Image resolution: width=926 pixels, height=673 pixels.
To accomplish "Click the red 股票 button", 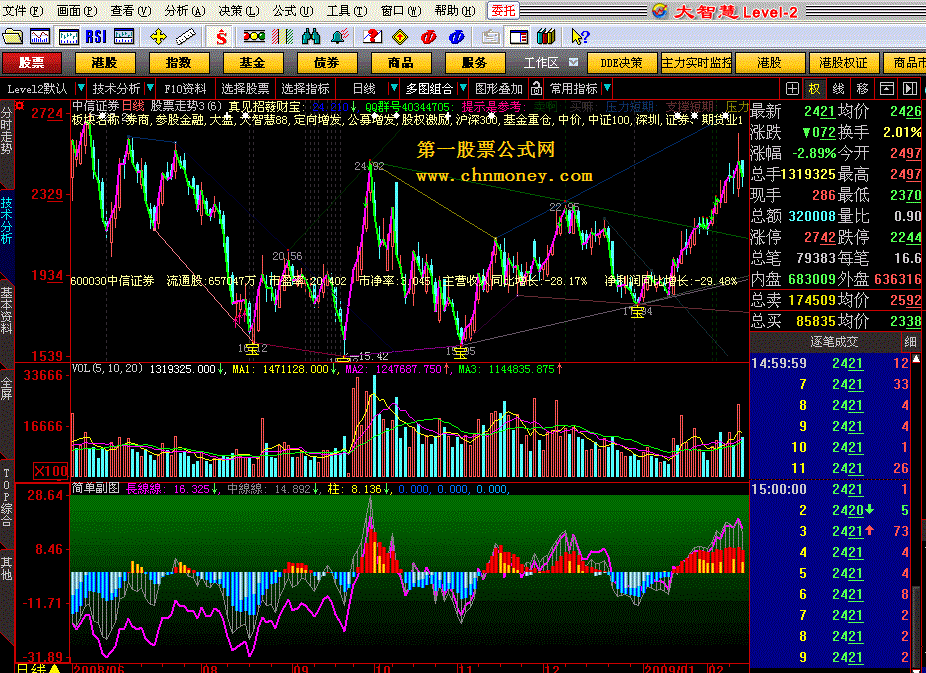I will pyautogui.click(x=32, y=63).
